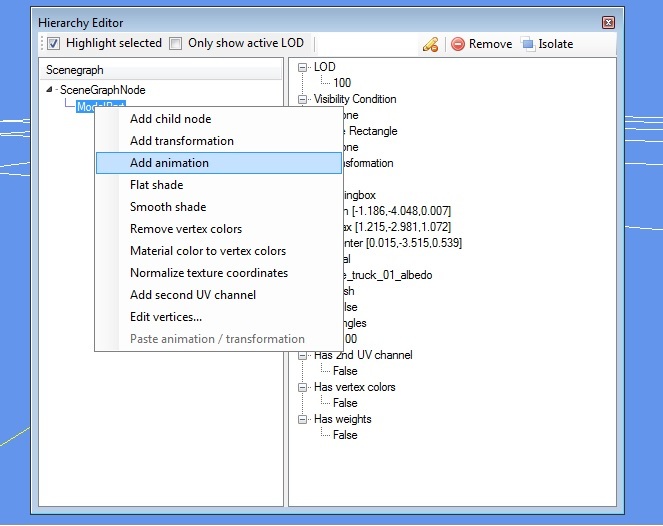Click the Visibility Condition label
The image size is (663, 526).
[x=355, y=99]
